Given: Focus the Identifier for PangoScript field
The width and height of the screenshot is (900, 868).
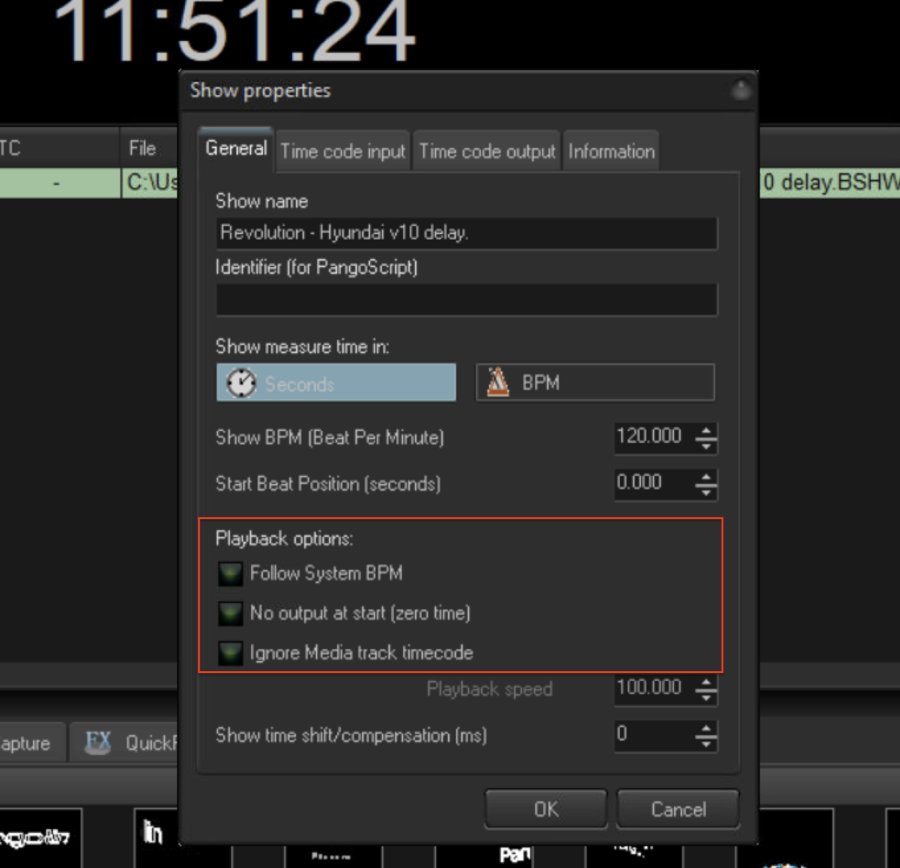Looking at the screenshot, I should tap(466, 299).
